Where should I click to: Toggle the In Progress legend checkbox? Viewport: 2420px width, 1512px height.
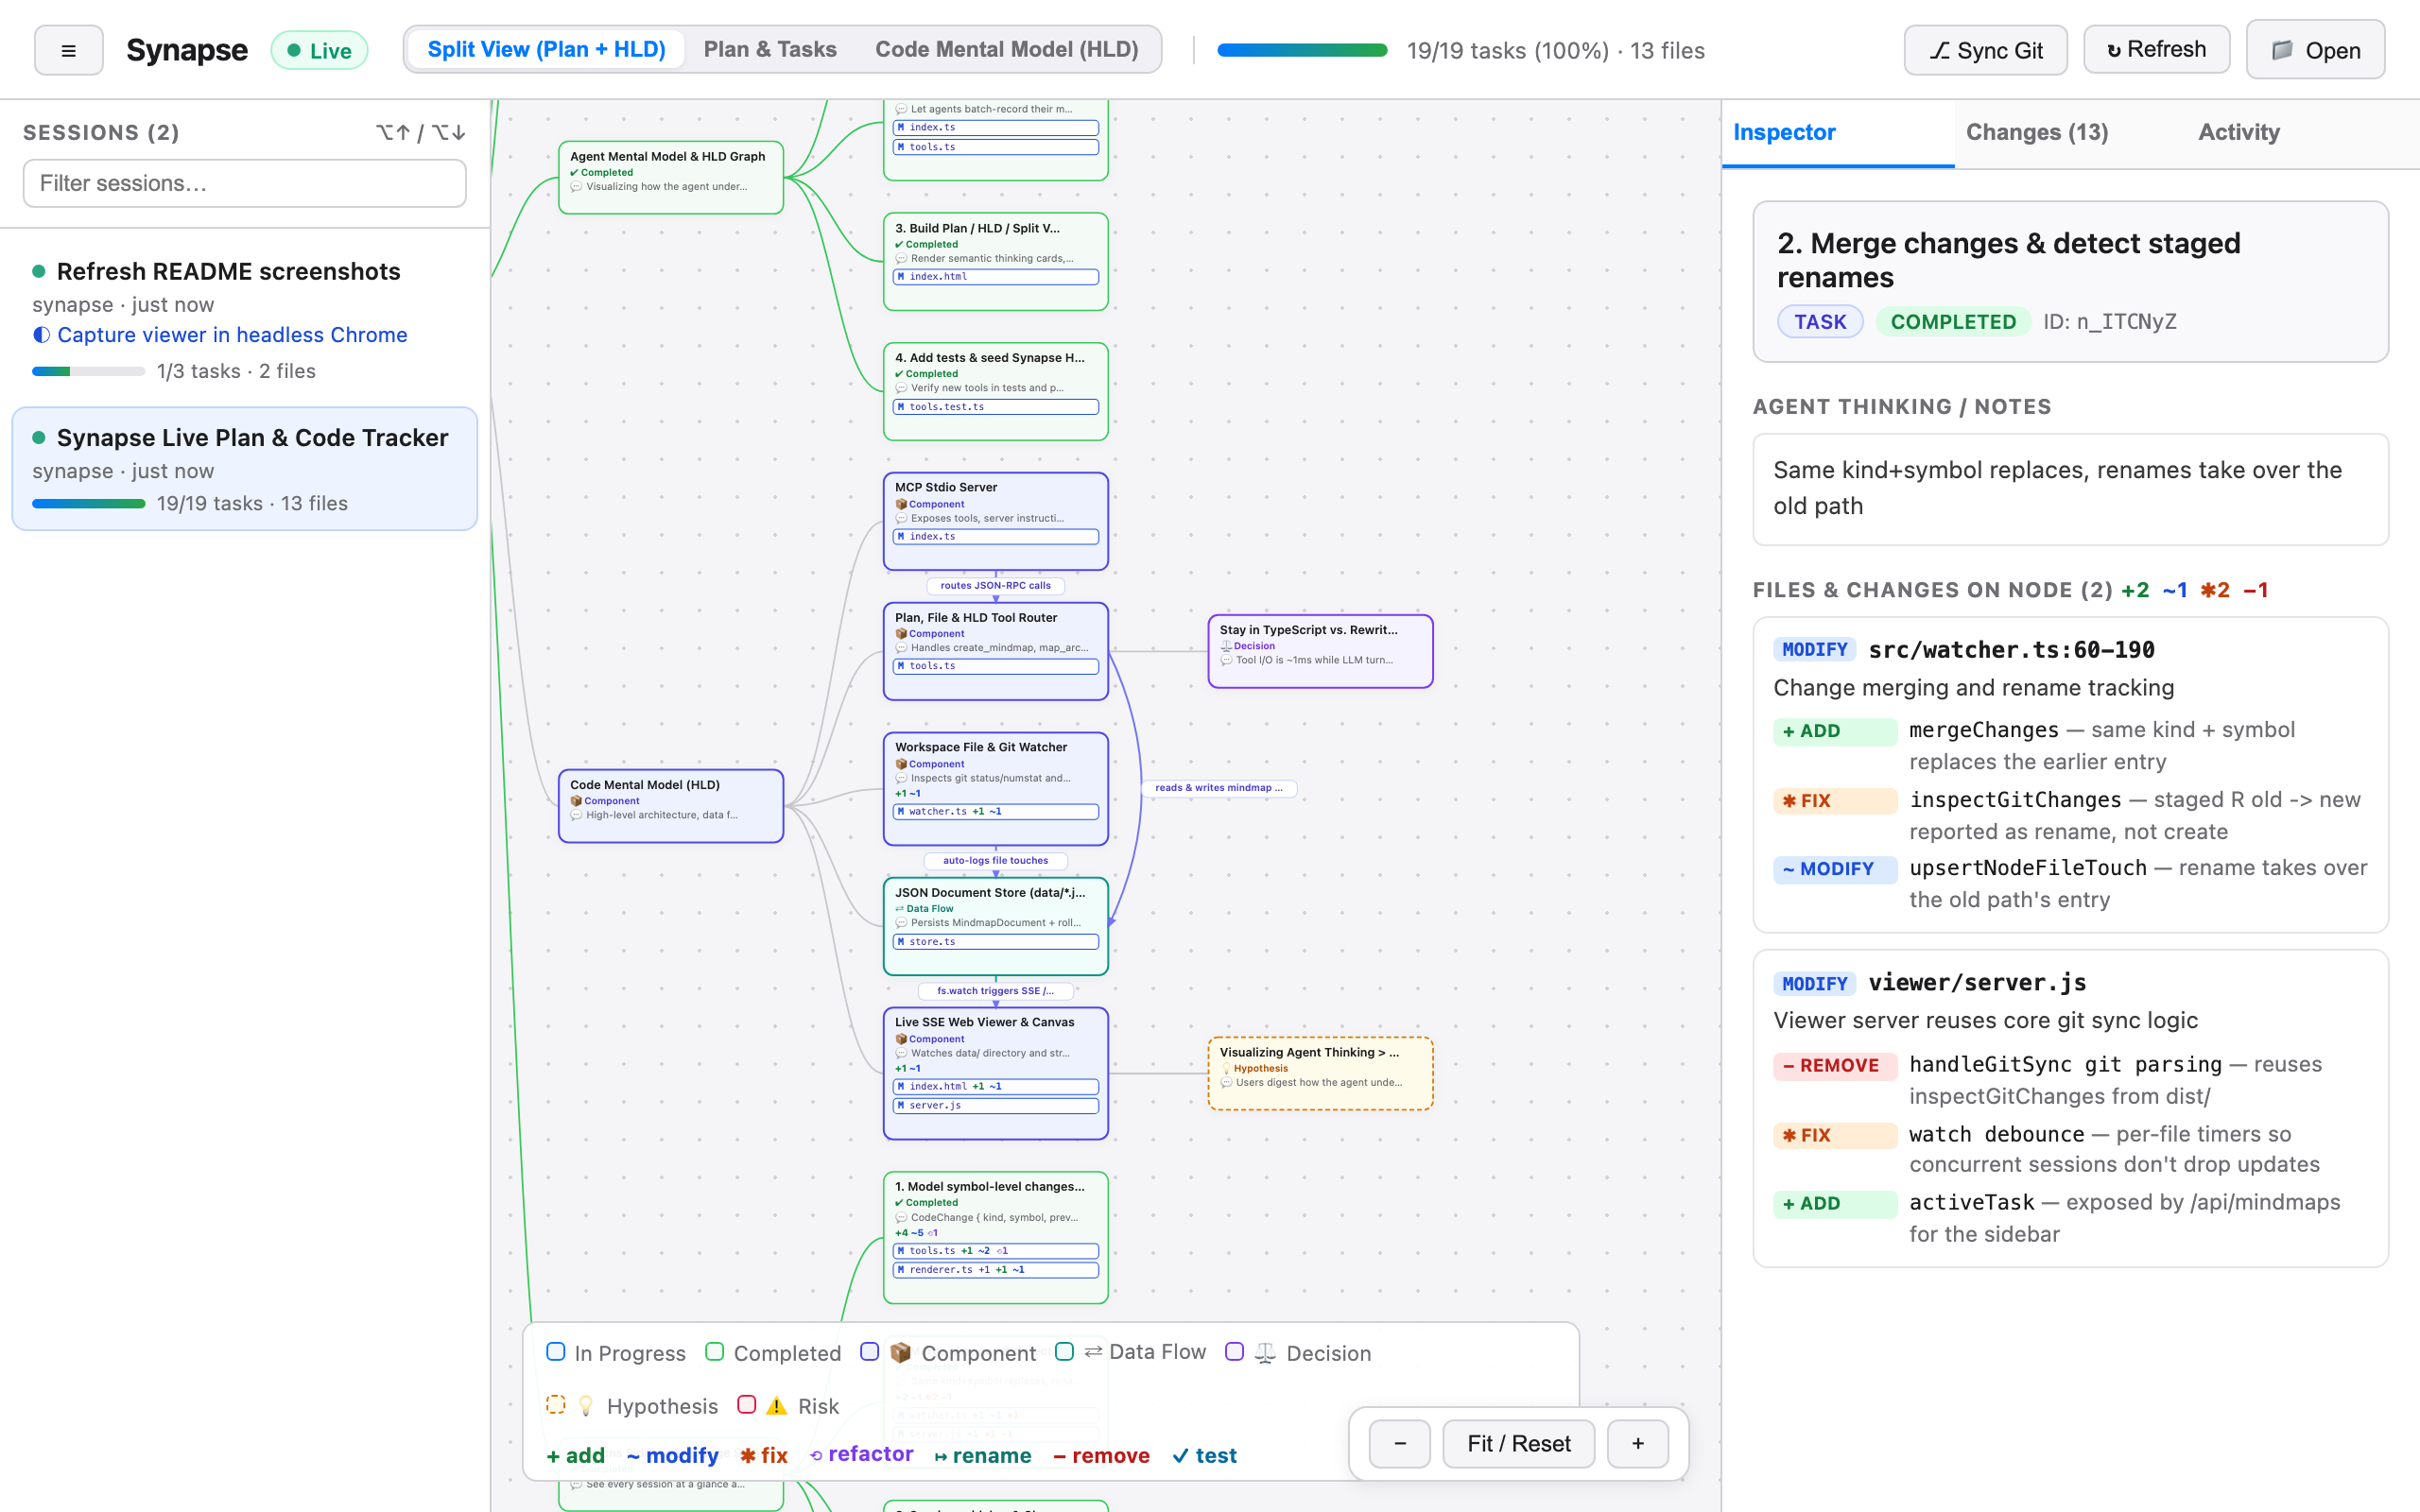pyautogui.click(x=556, y=1352)
